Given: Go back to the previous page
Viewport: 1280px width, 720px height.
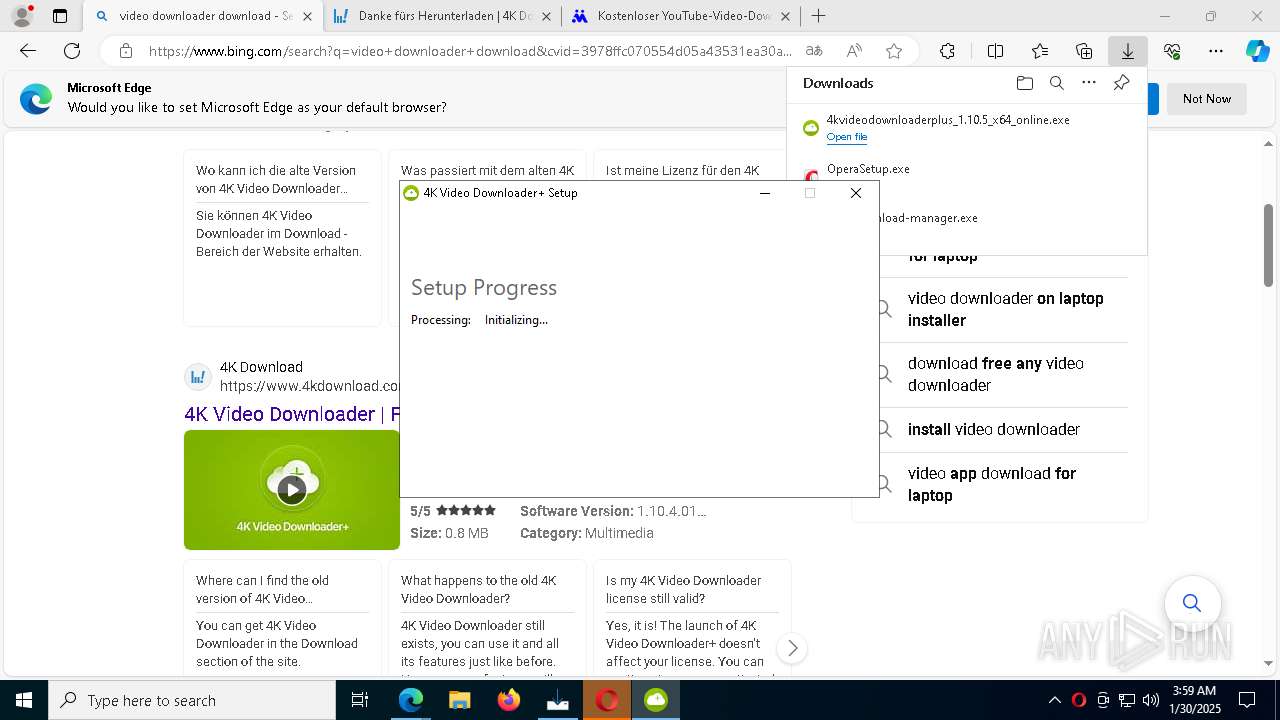Looking at the screenshot, I should click(x=28, y=51).
